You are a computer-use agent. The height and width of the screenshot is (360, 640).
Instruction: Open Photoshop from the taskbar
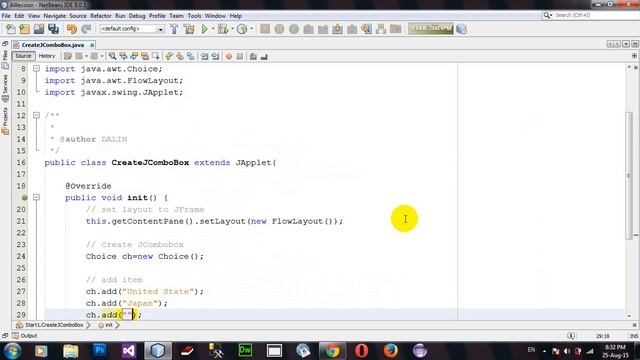pyautogui.click(x=100, y=351)
